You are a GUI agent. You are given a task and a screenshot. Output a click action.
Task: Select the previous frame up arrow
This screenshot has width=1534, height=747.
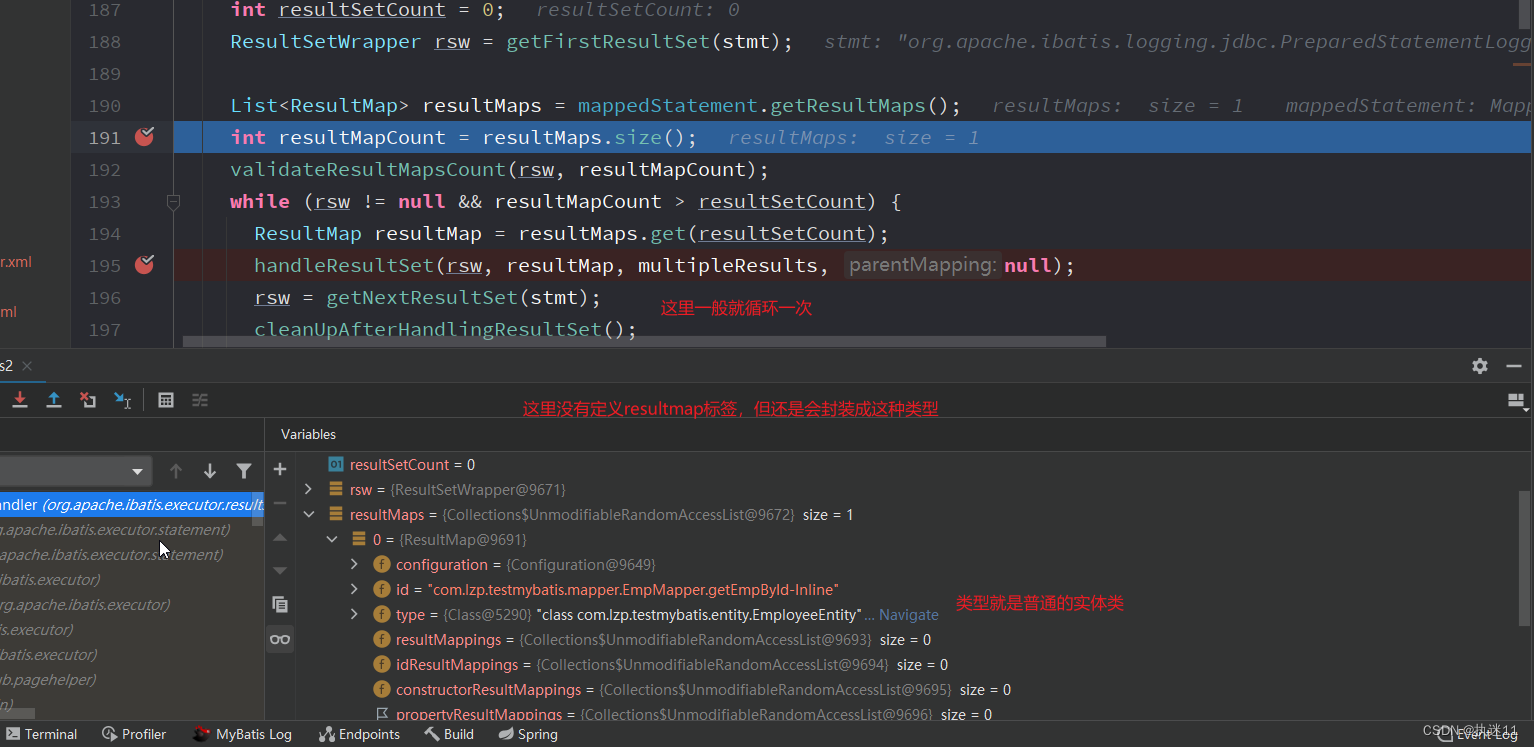pos(176,471)
